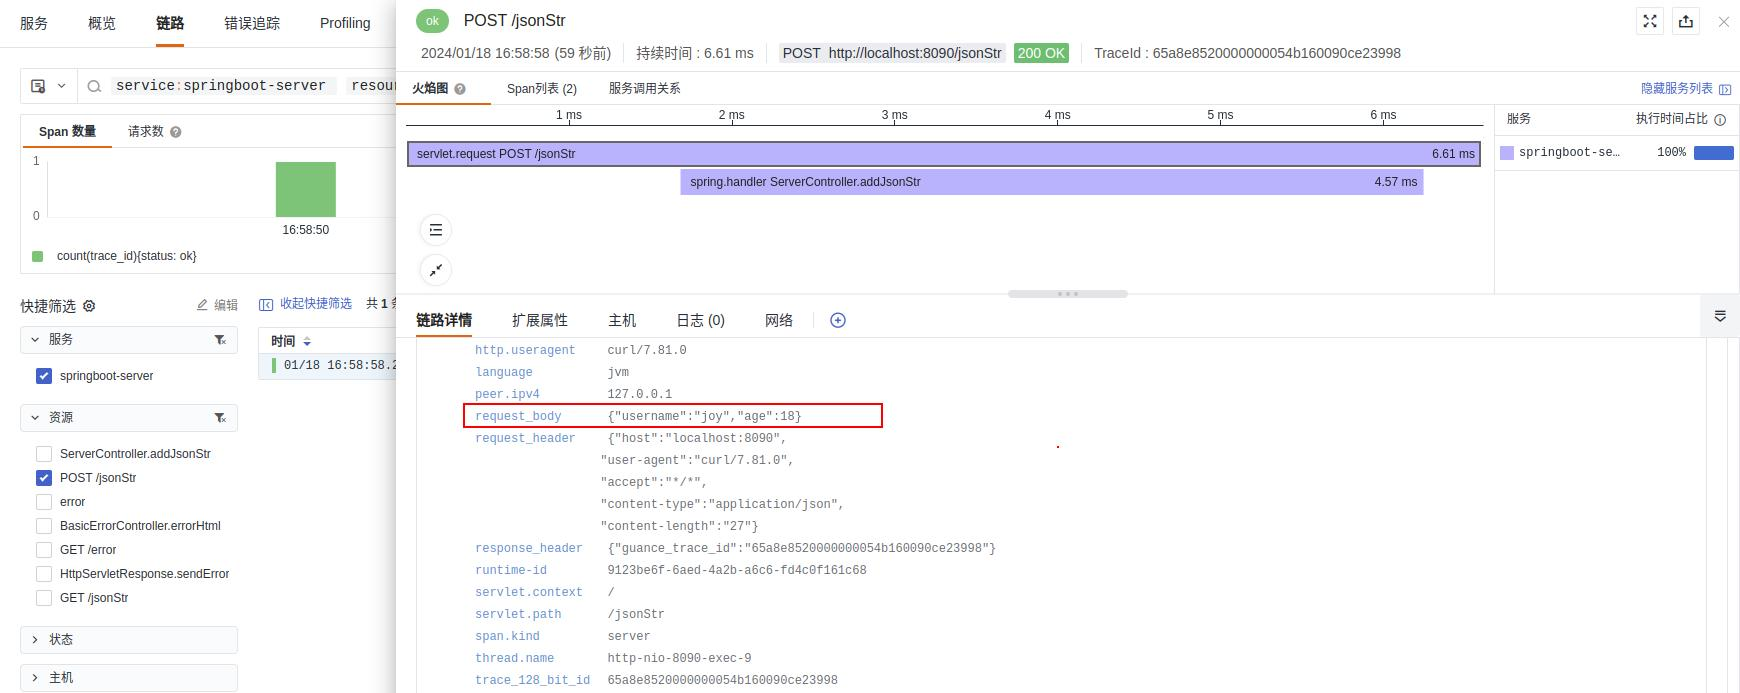The height and width of the screenshot is (693, 1740).
Task: Switch to the Span列表 (2) tab
Action: click(542, 89)
